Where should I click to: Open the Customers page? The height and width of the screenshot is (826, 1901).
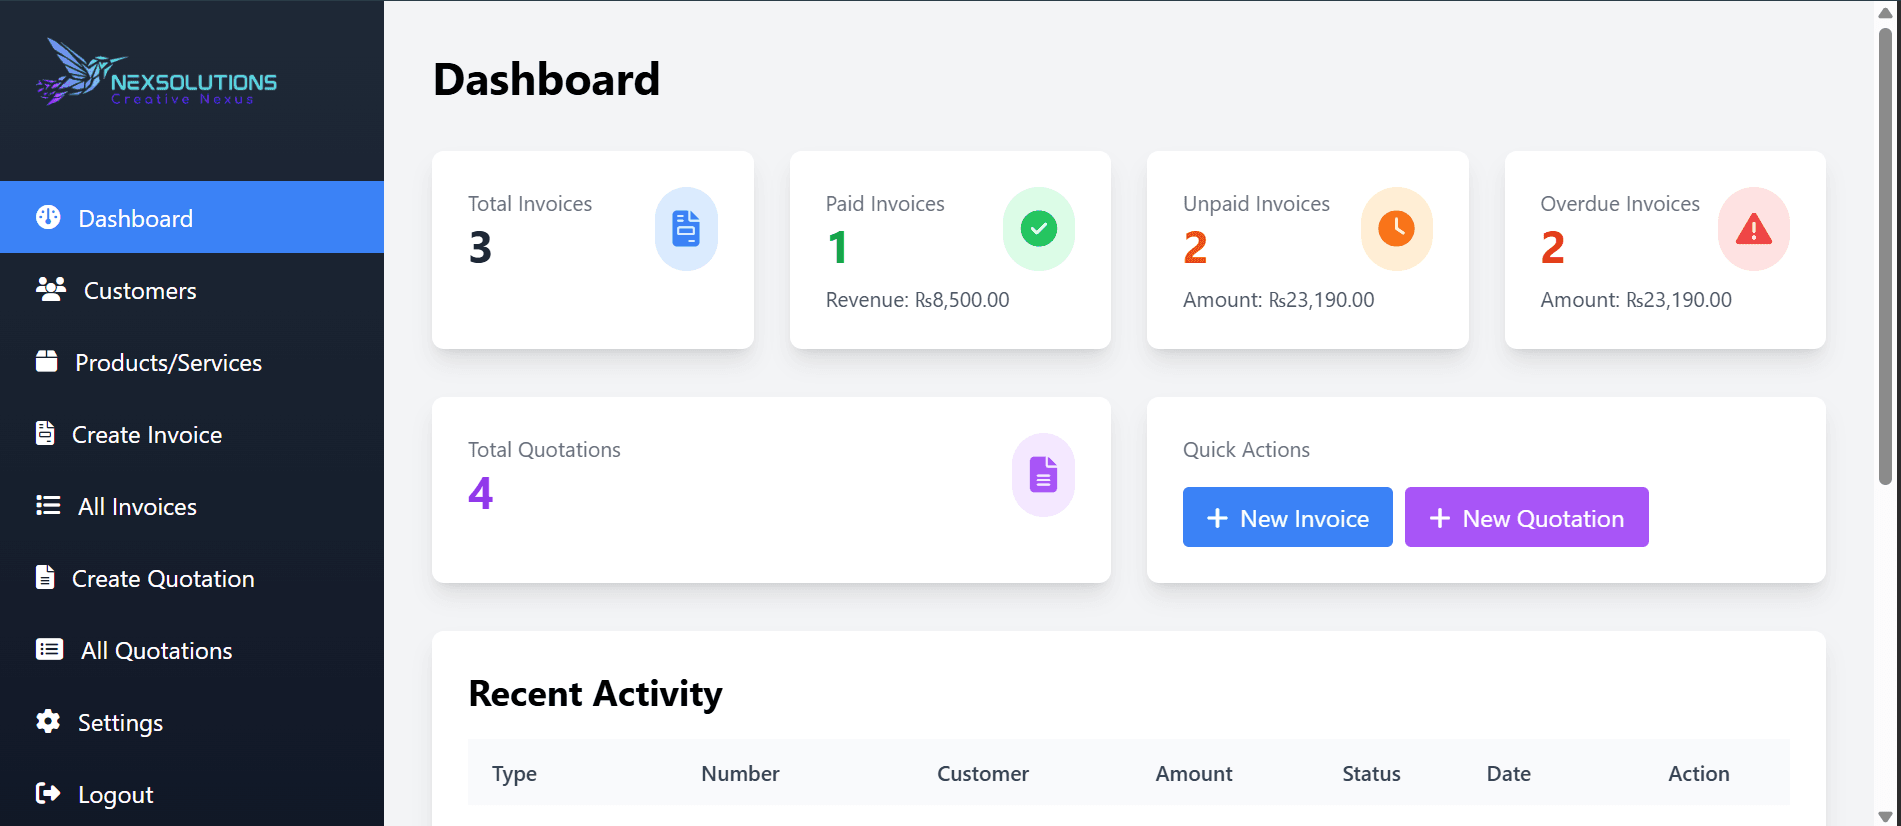coord(192,289)
